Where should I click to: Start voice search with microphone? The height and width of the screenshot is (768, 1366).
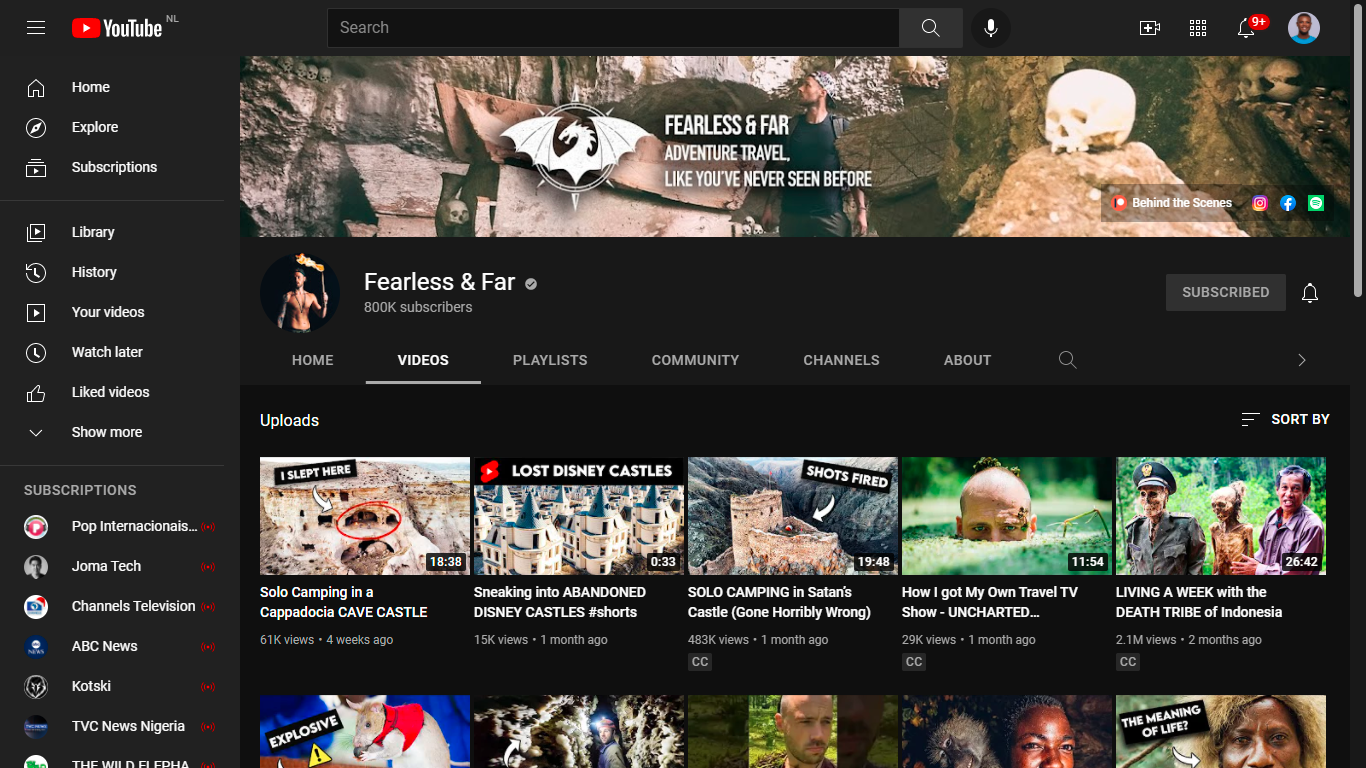(991, 28)
